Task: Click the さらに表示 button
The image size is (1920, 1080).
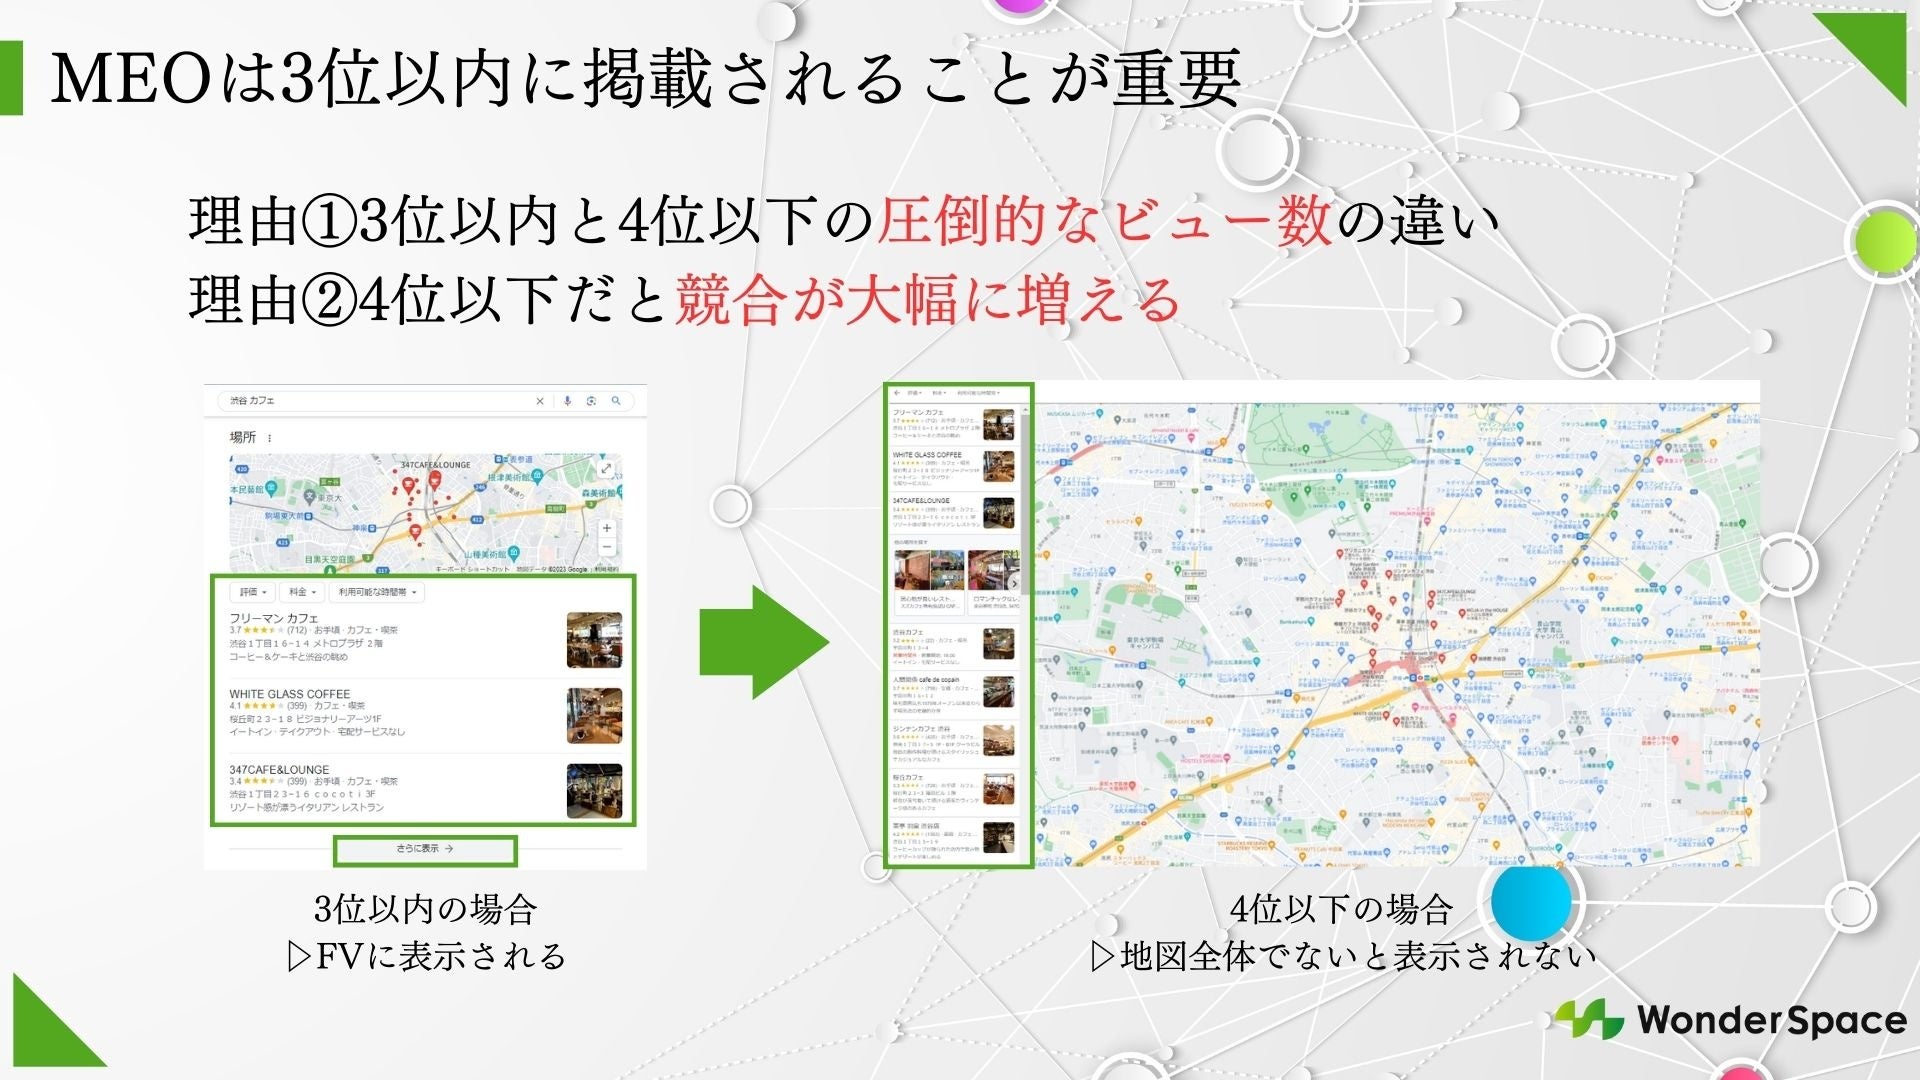Action: click(425, 849)
